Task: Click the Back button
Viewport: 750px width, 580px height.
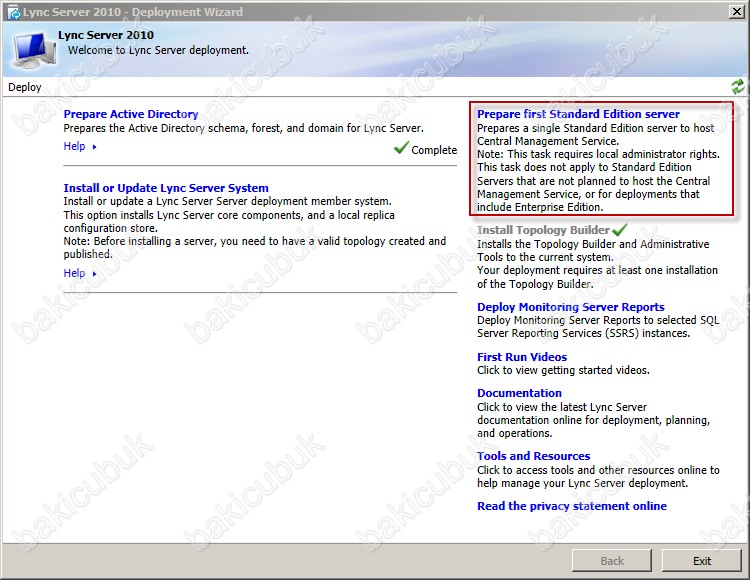Action: point(612,560)
